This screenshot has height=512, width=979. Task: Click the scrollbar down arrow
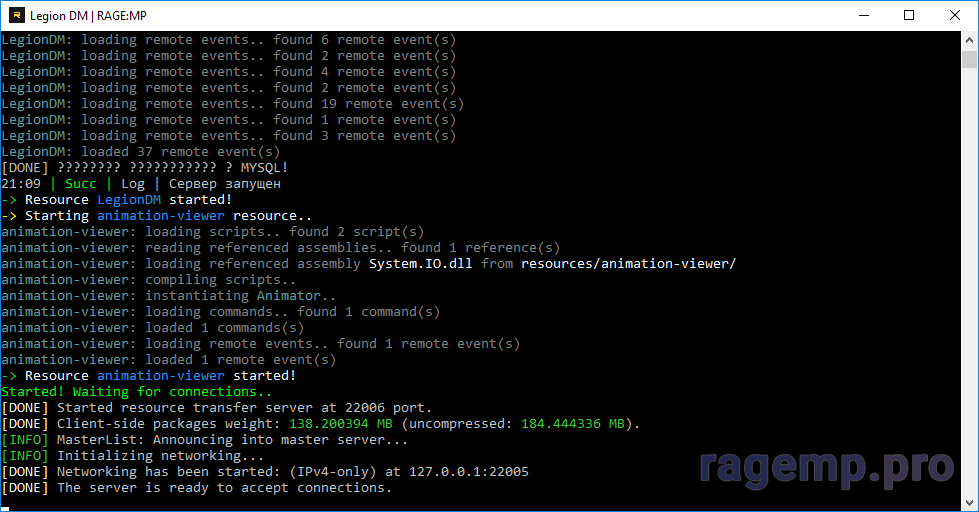point(969,503)
